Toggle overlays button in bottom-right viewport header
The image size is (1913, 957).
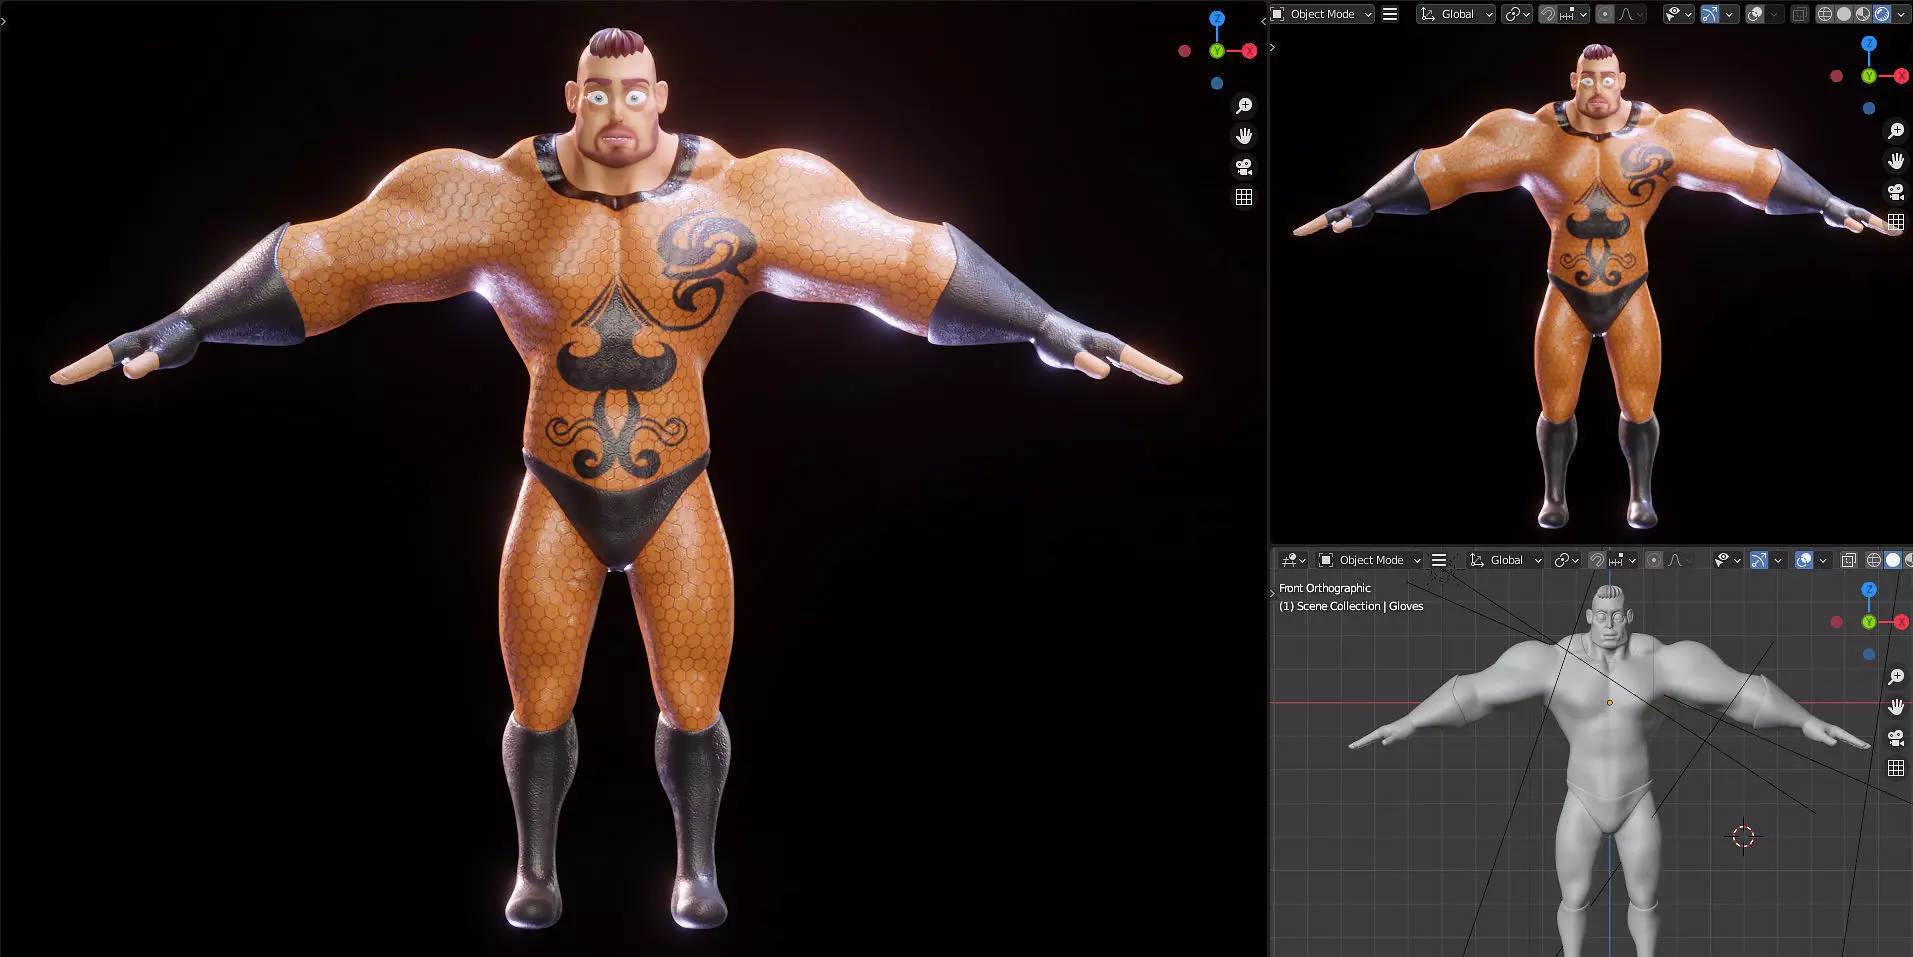coord(1803,560)
